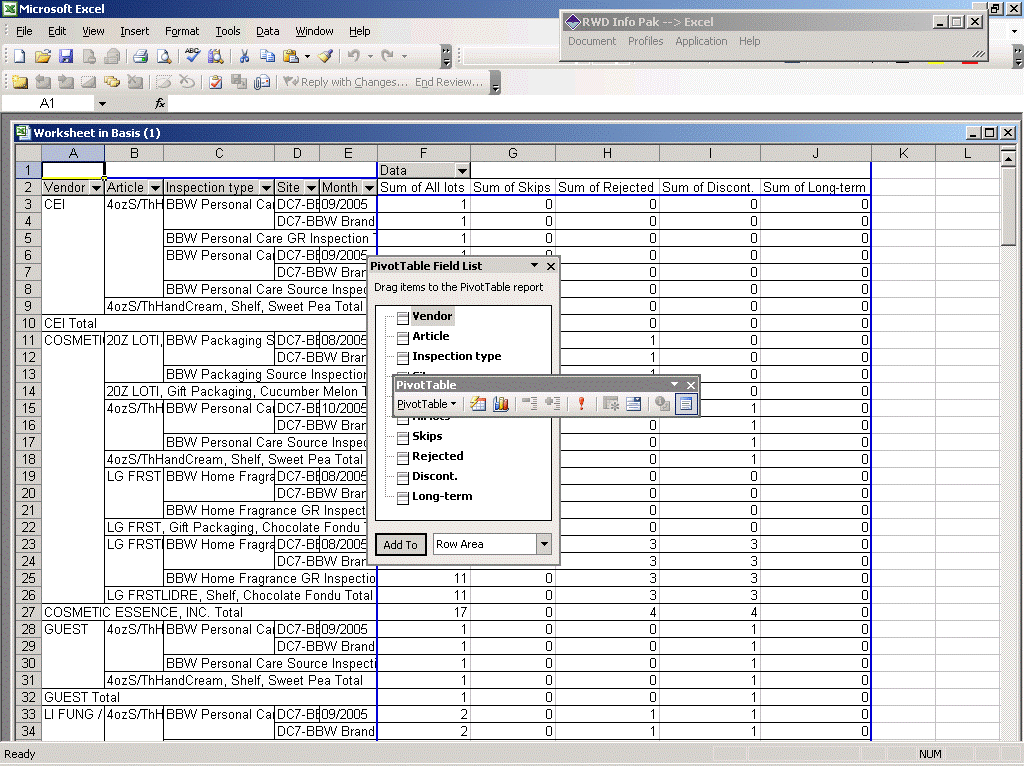Refresh Data with red exclamation icon
This screenshot has width=1024, height=766.
[581, 404]
